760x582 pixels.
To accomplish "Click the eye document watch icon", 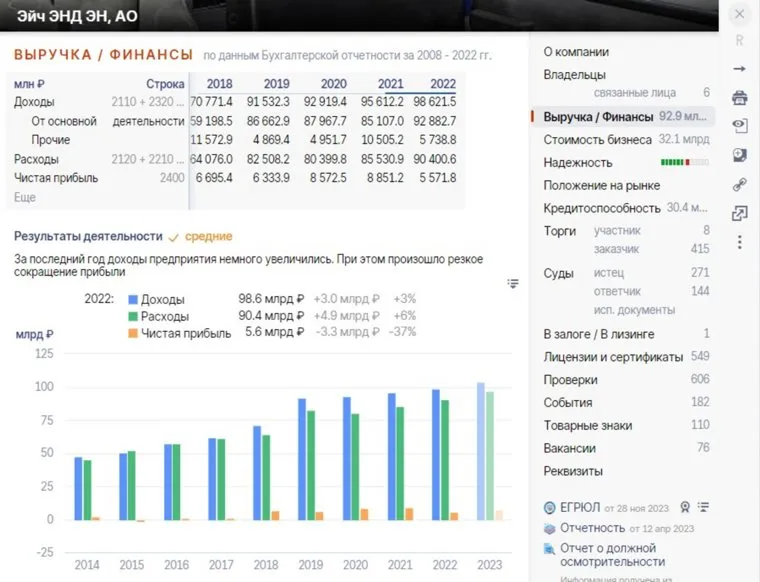I will pos(739,126).
